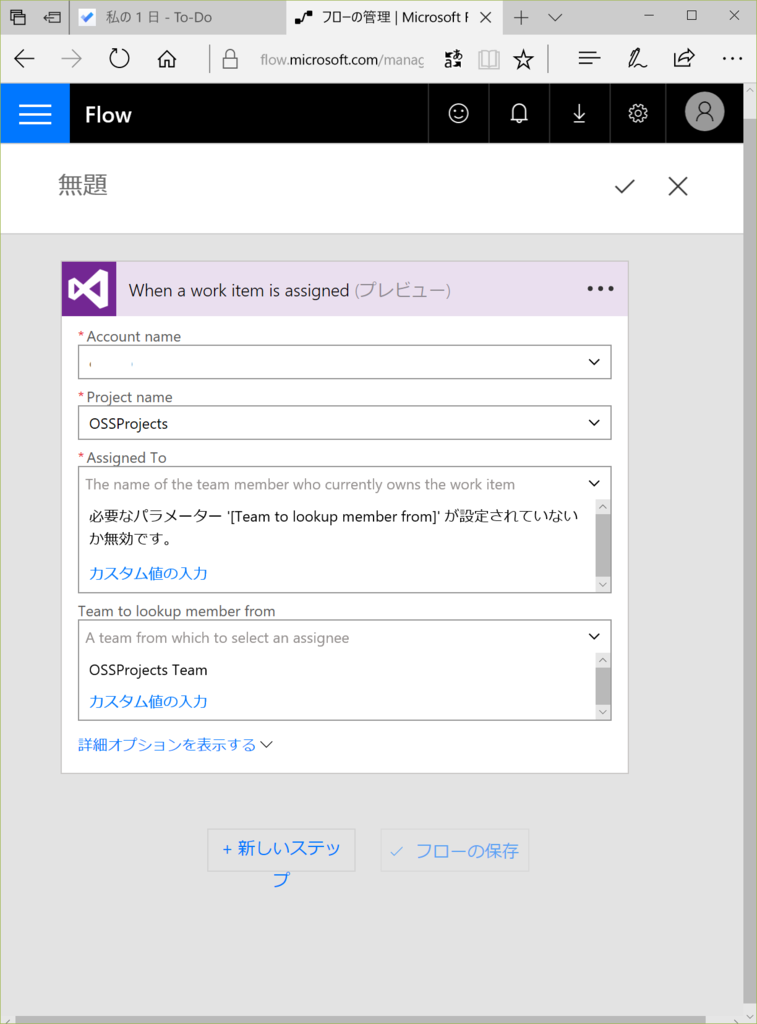Switch to the To-Do tab
This screenshot has height=1024, width=757.
pyautogui.click(x=178, y=18)
